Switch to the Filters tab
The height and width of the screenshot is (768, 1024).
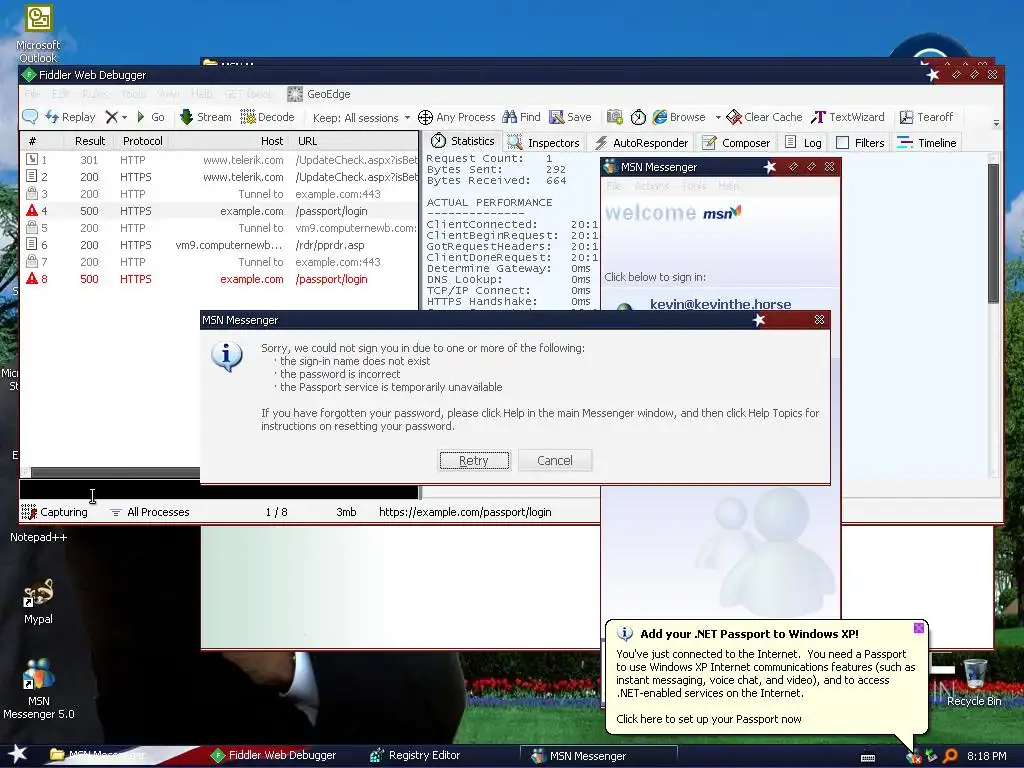click(860, 142)
